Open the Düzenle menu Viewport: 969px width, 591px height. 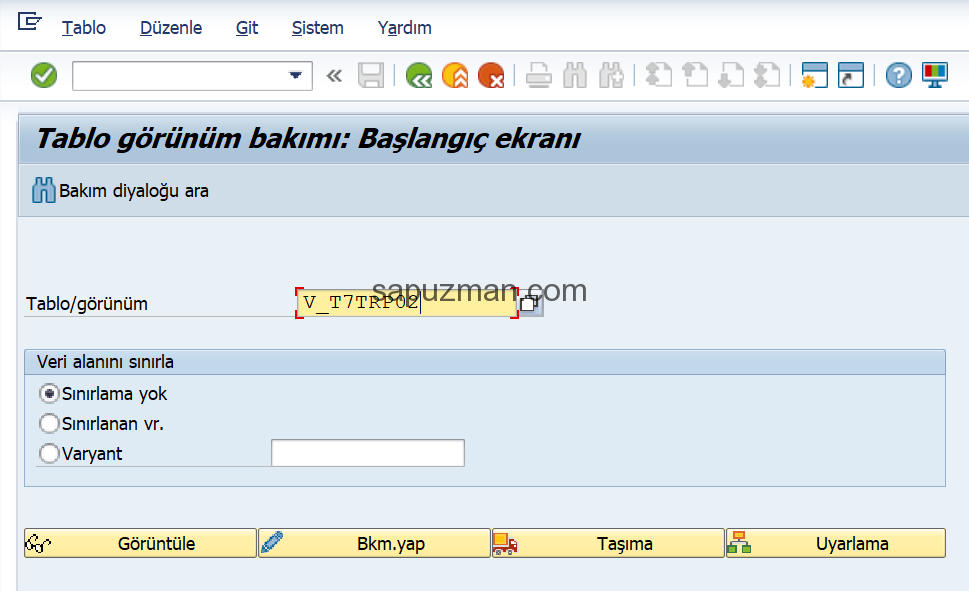pos(171,28)
